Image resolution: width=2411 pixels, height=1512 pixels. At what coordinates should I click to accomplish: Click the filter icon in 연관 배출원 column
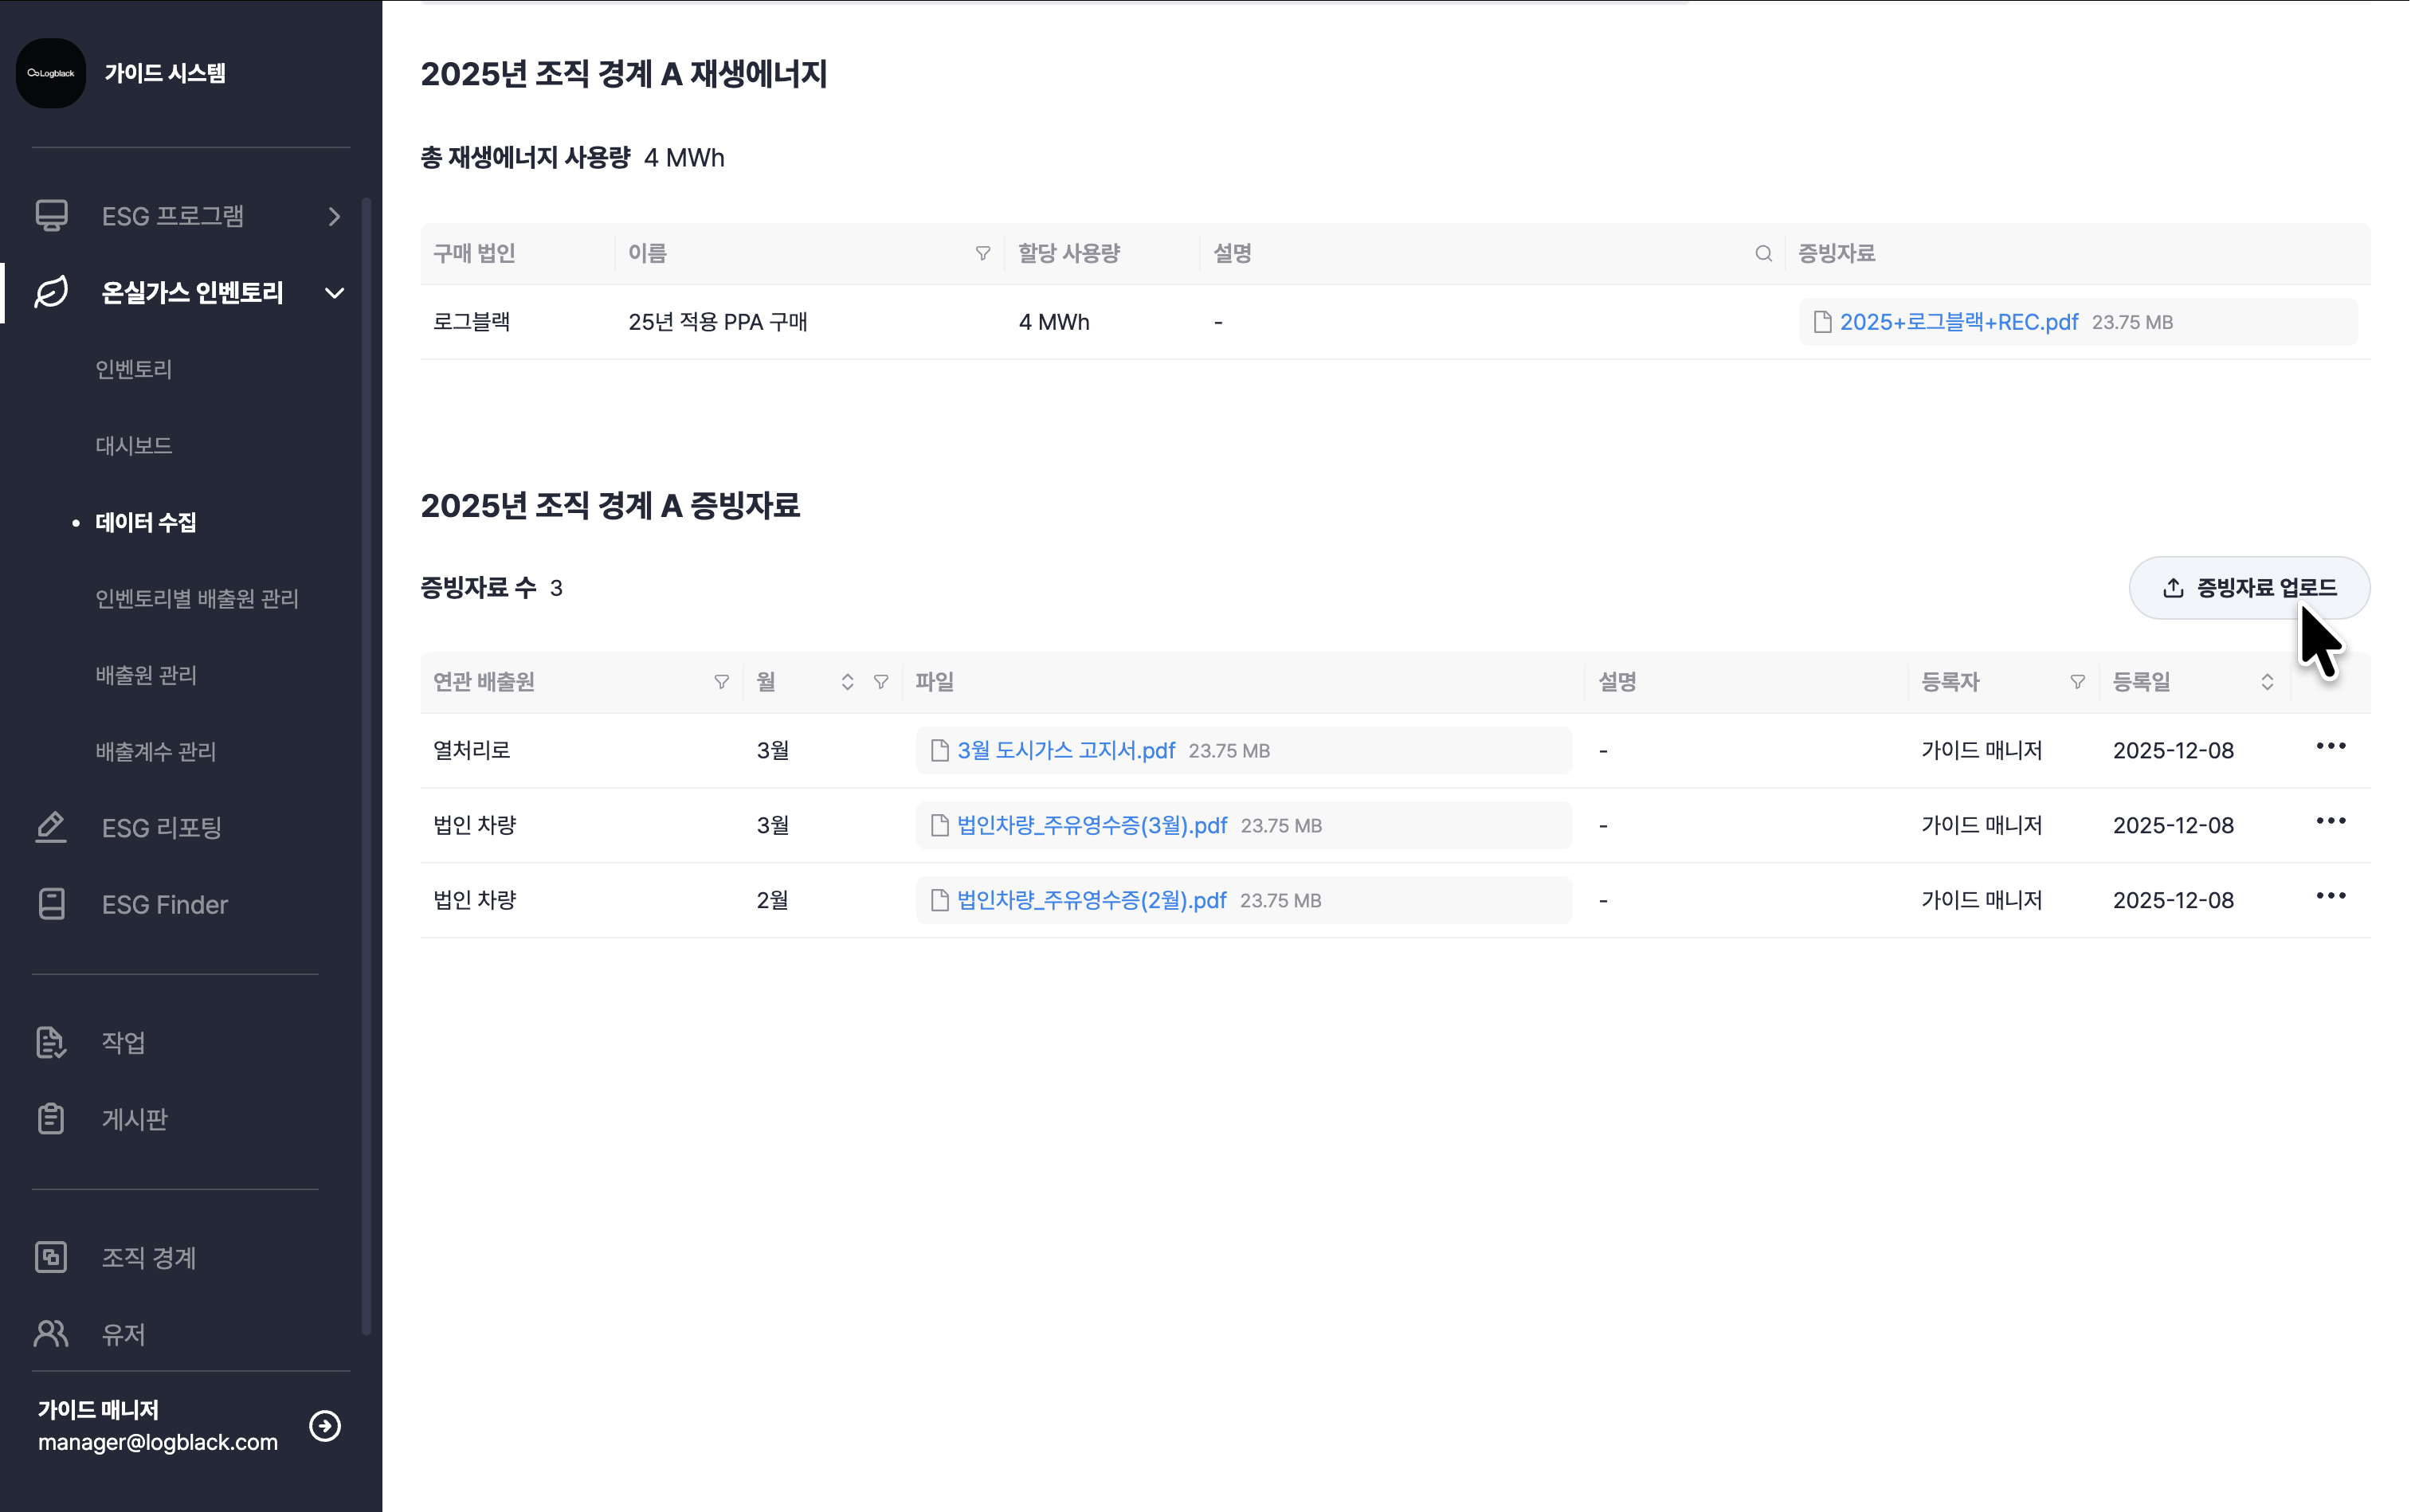coord(721,682)
